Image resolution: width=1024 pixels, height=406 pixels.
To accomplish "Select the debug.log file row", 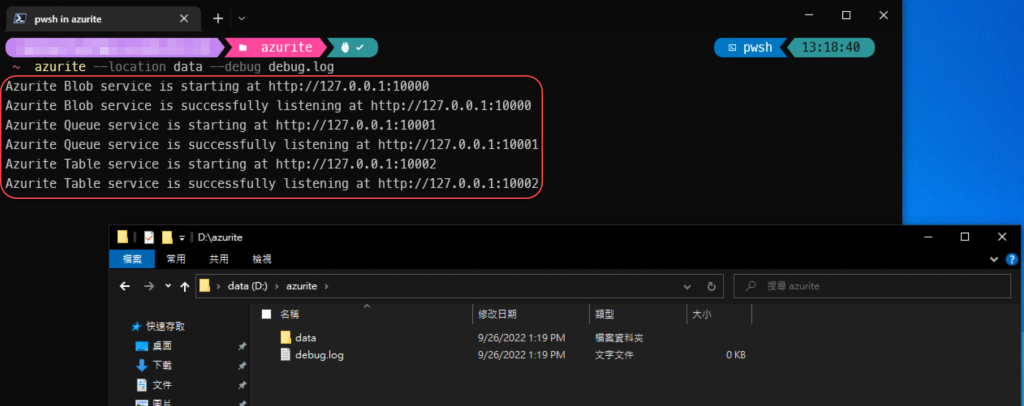I will point(503,355).
